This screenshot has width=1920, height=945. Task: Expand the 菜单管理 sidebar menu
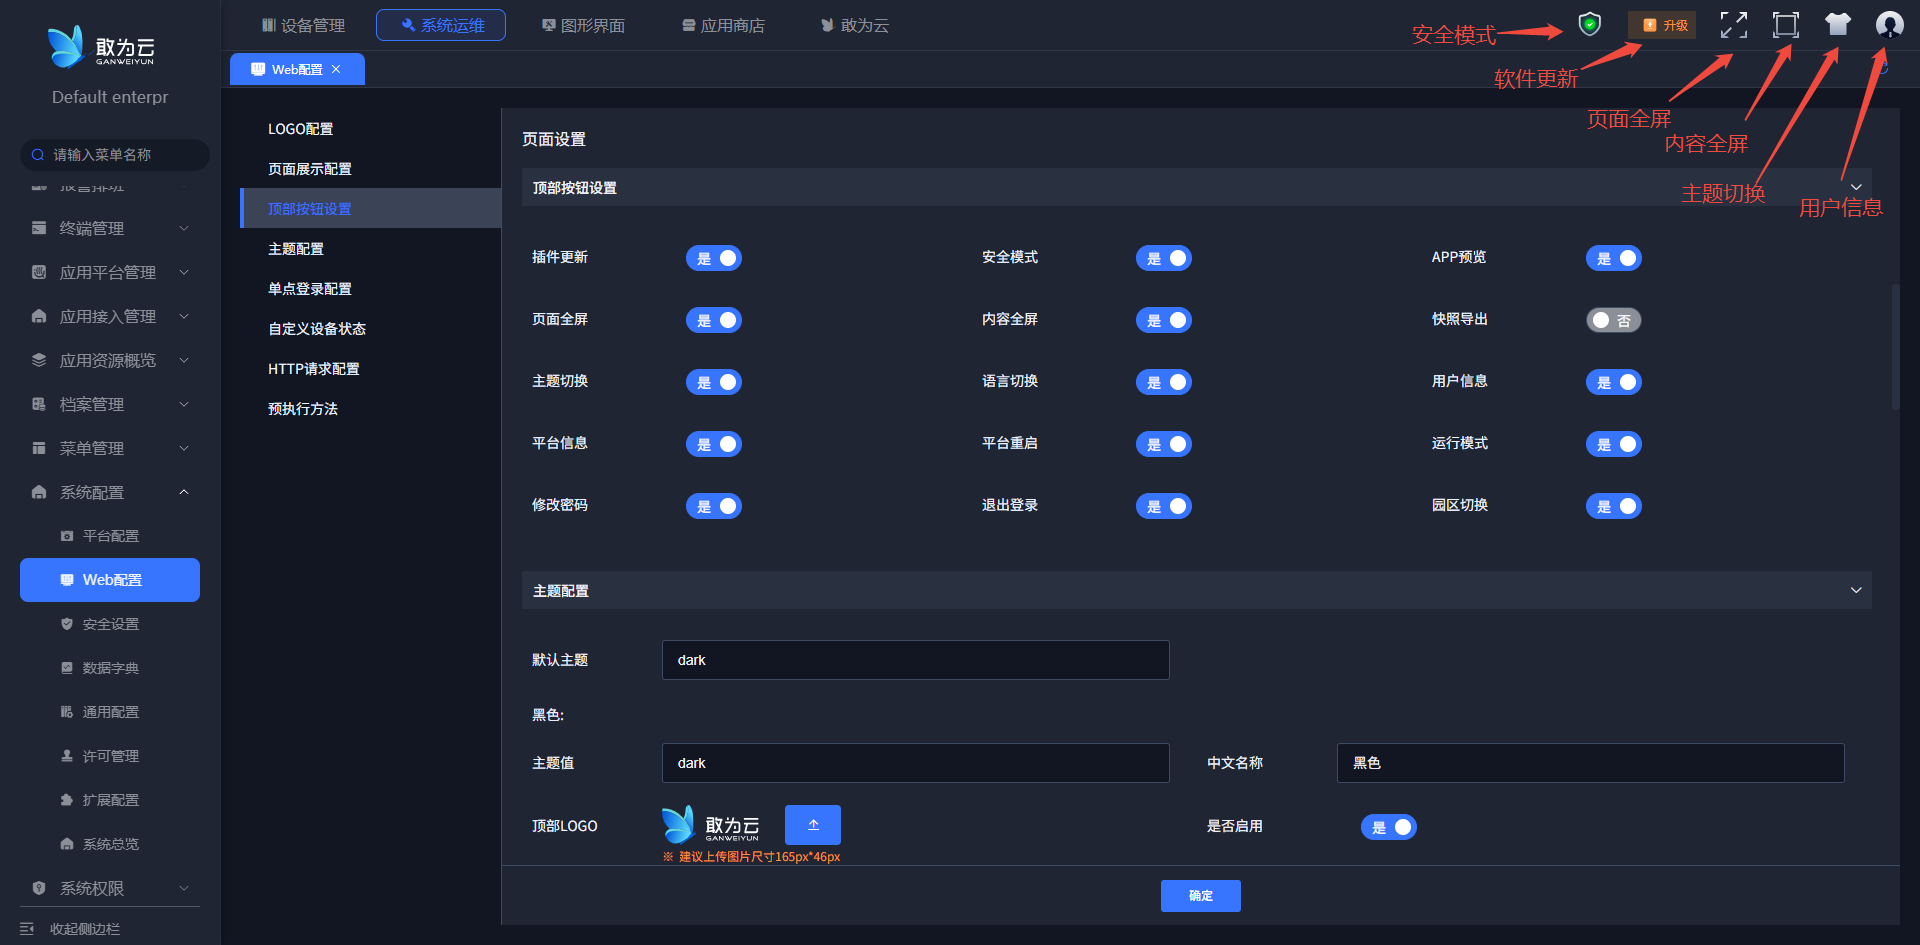coord(110,448)
